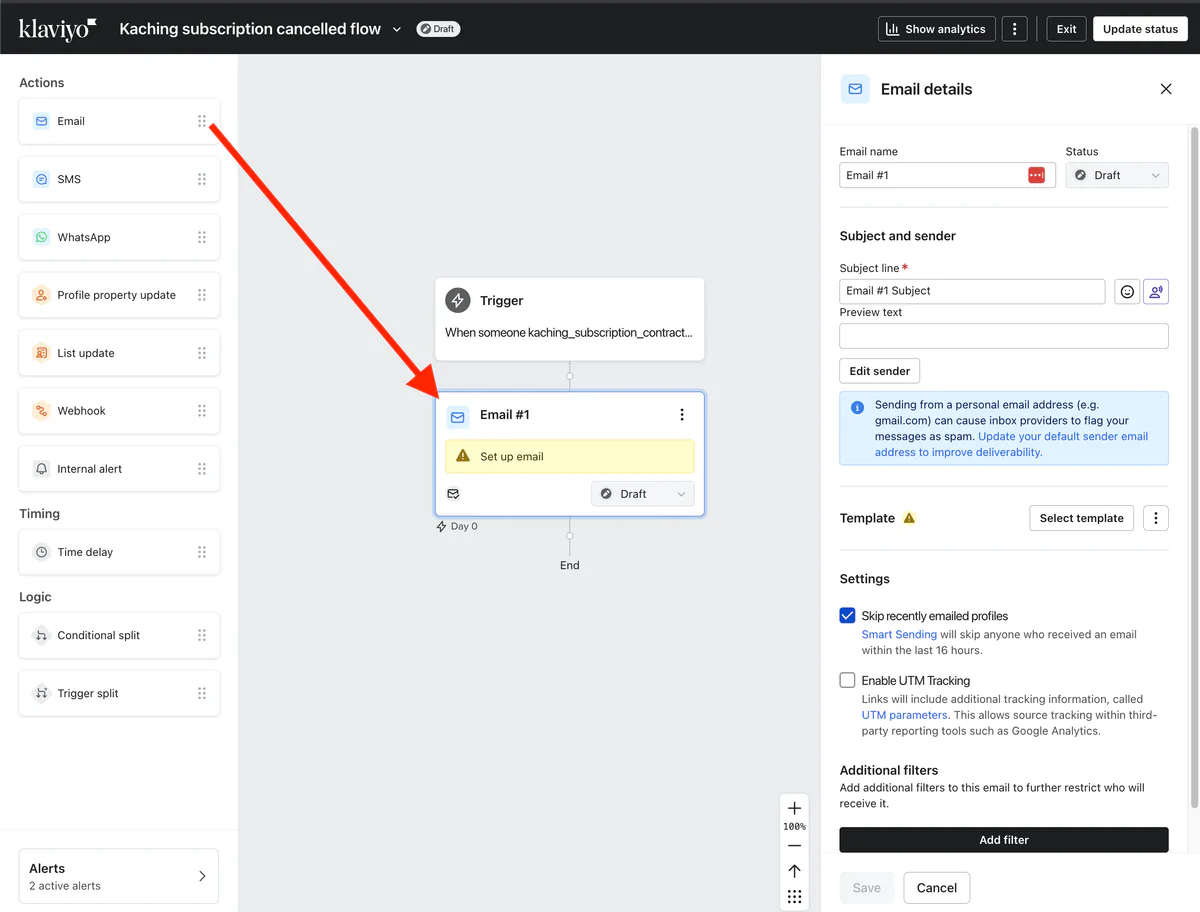Image resolution: width=1200 pixels, height=912 pixels.
Task: Expand the flow name dropdown chevron
Action: (397, 29)
